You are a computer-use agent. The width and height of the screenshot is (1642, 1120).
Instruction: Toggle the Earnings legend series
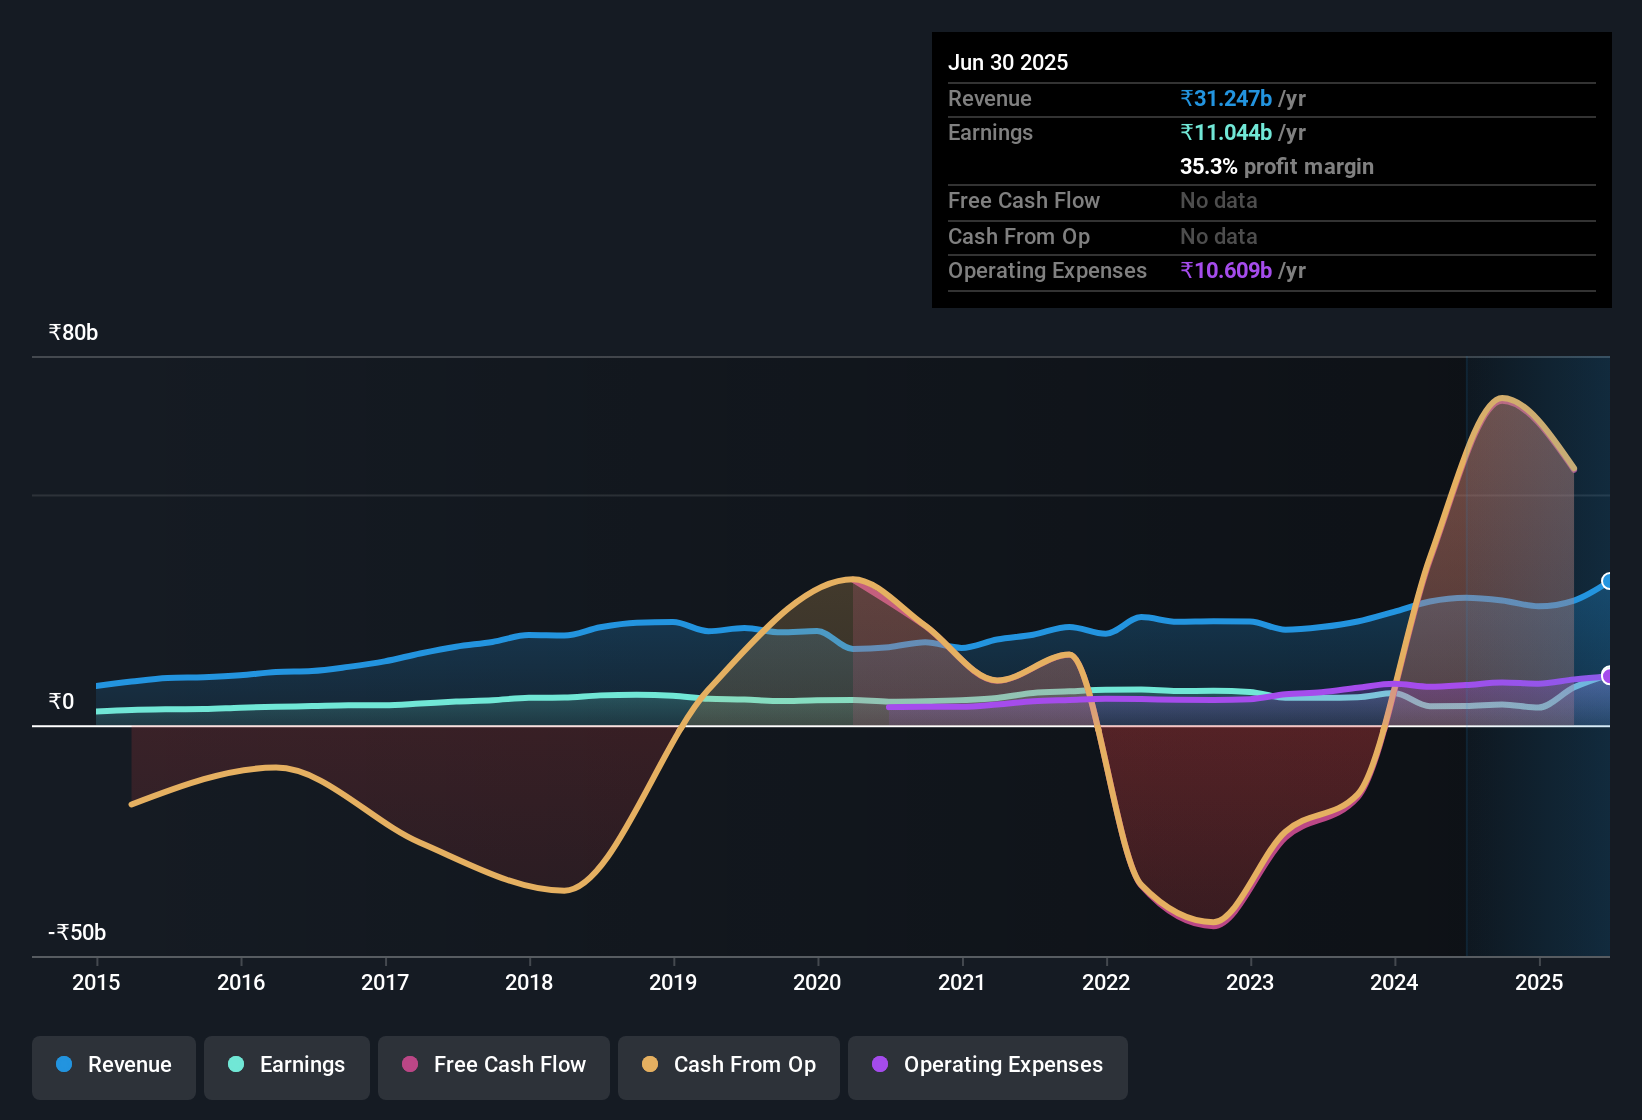pos(287,1066)
